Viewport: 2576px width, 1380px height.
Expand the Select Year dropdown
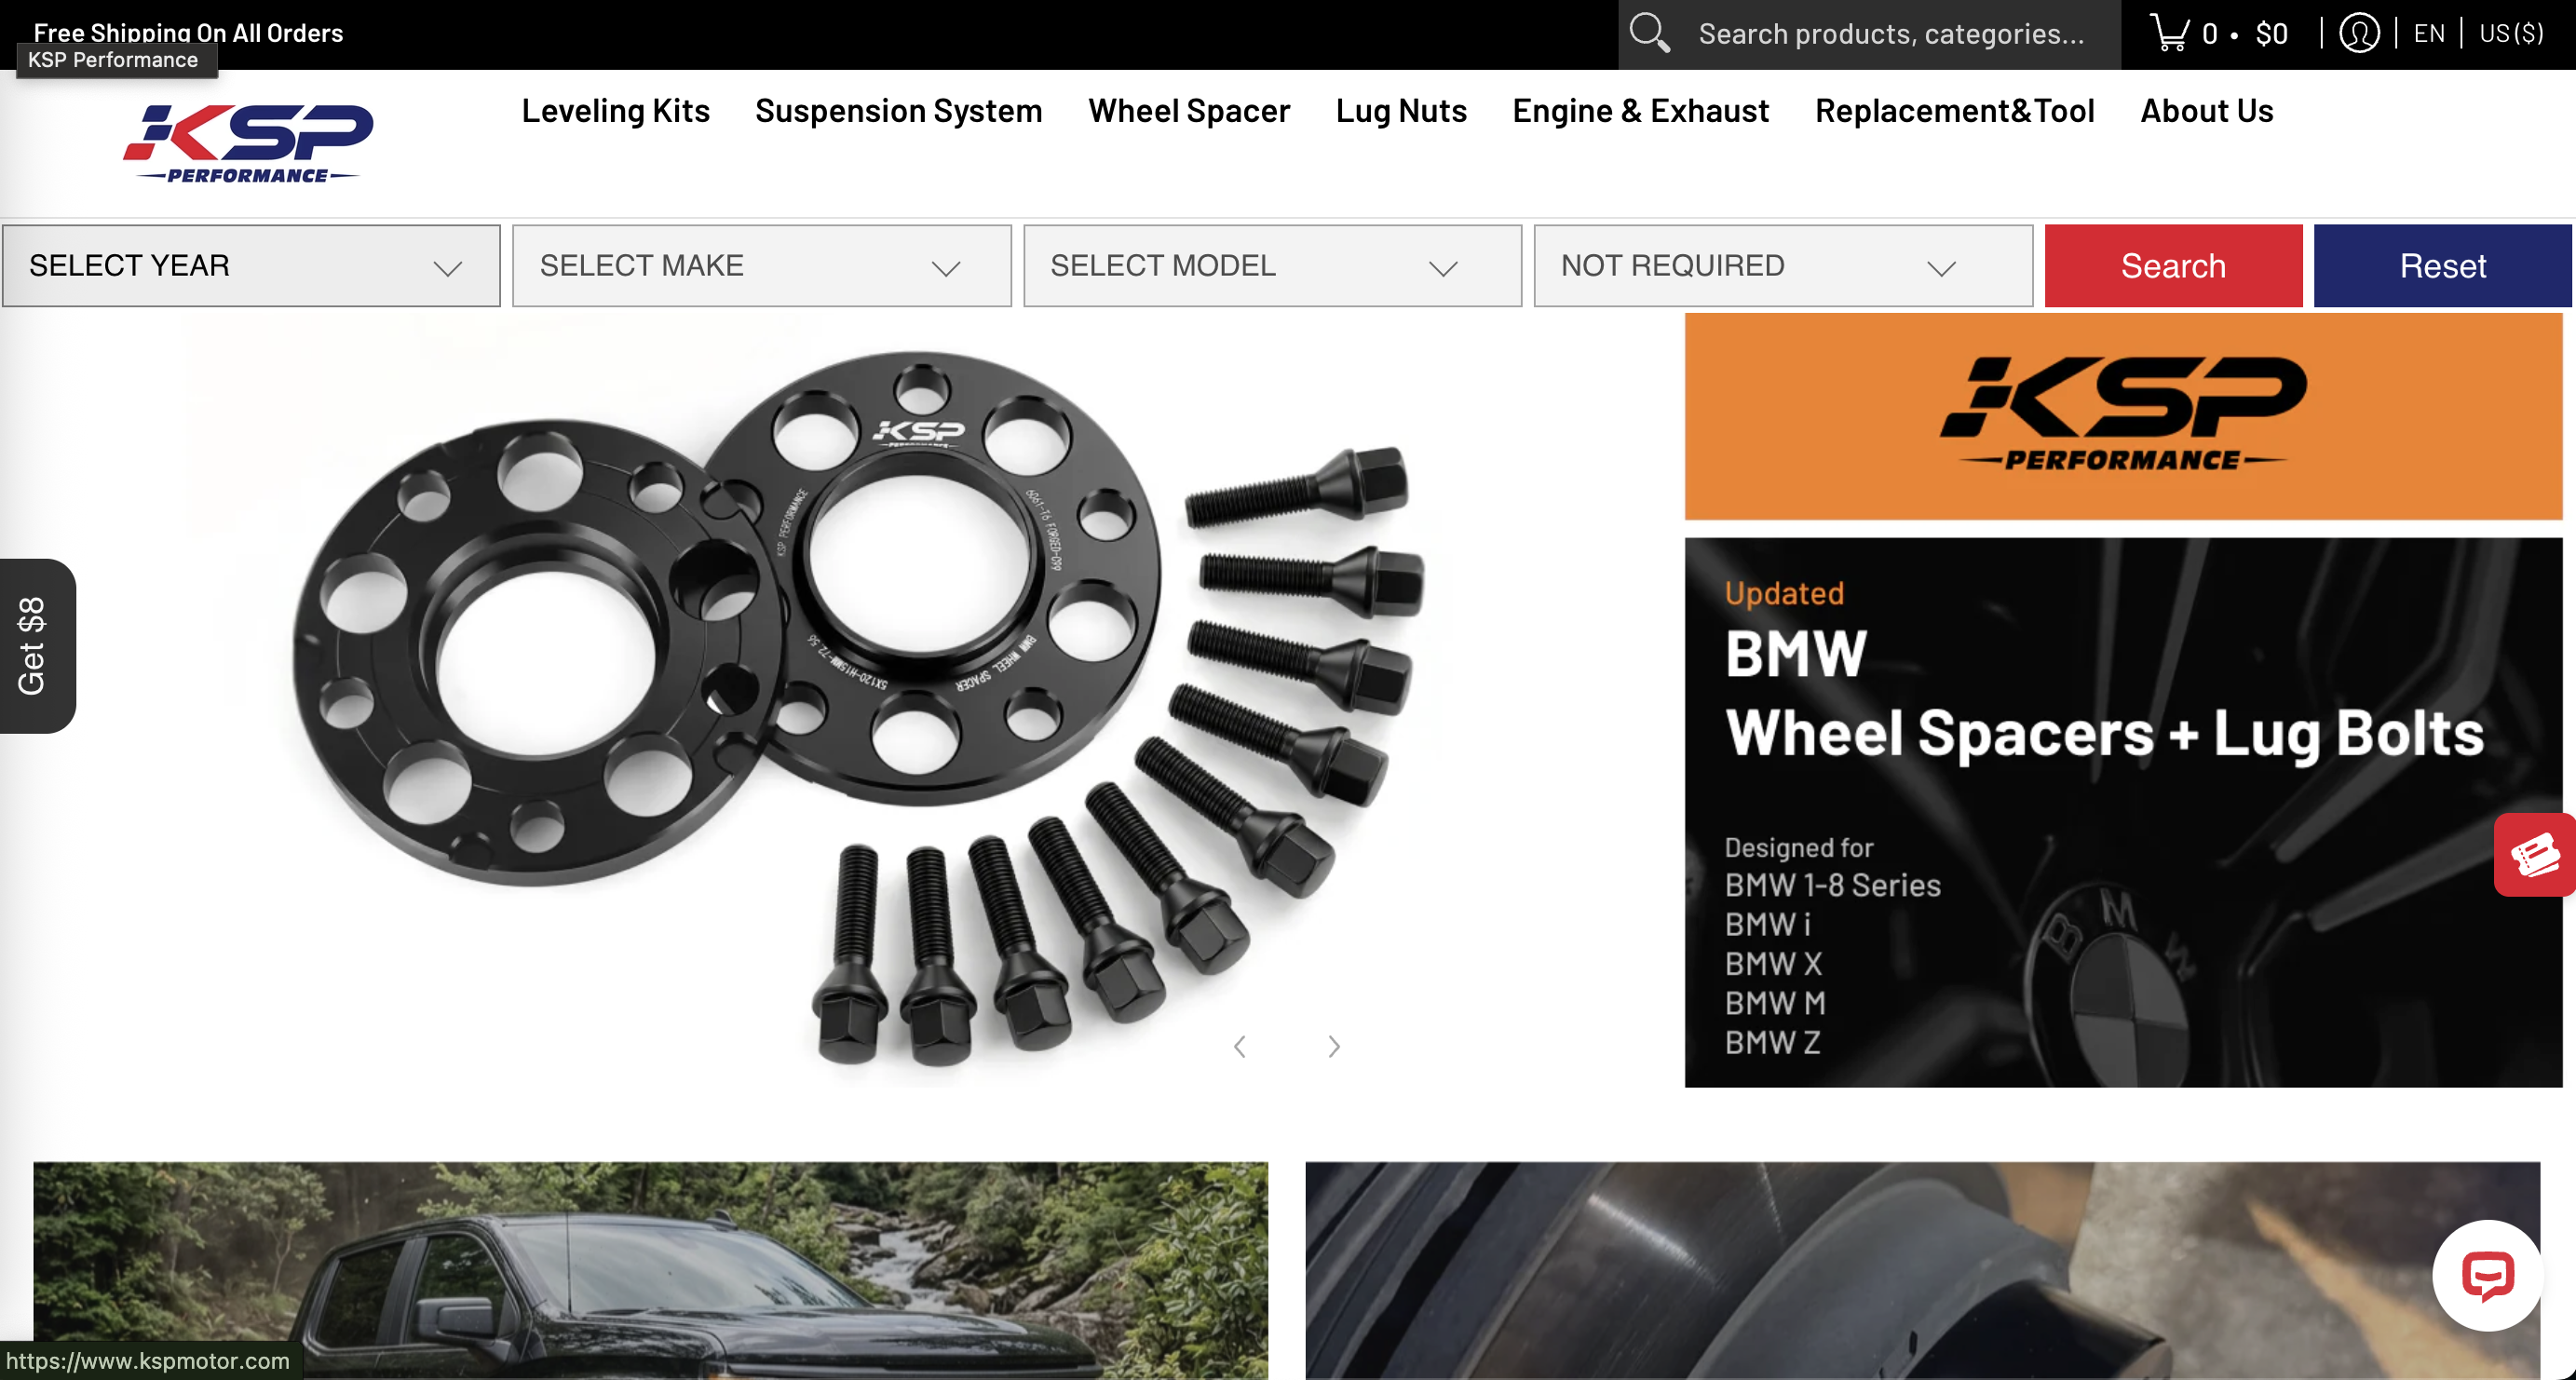click(x=251, y=266)
